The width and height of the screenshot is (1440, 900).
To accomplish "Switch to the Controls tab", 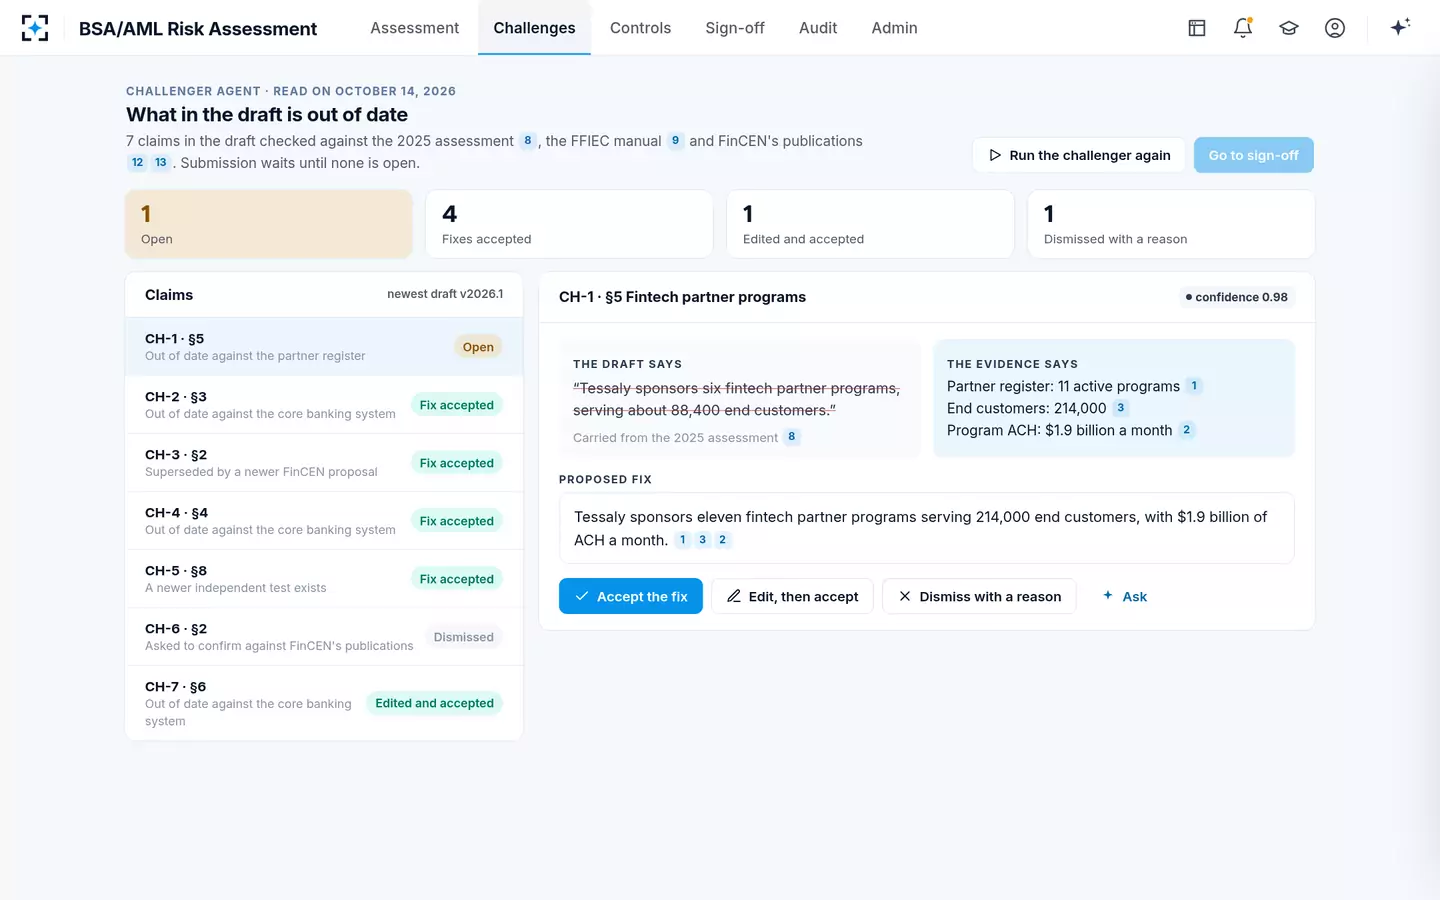I will pos(640,28).
